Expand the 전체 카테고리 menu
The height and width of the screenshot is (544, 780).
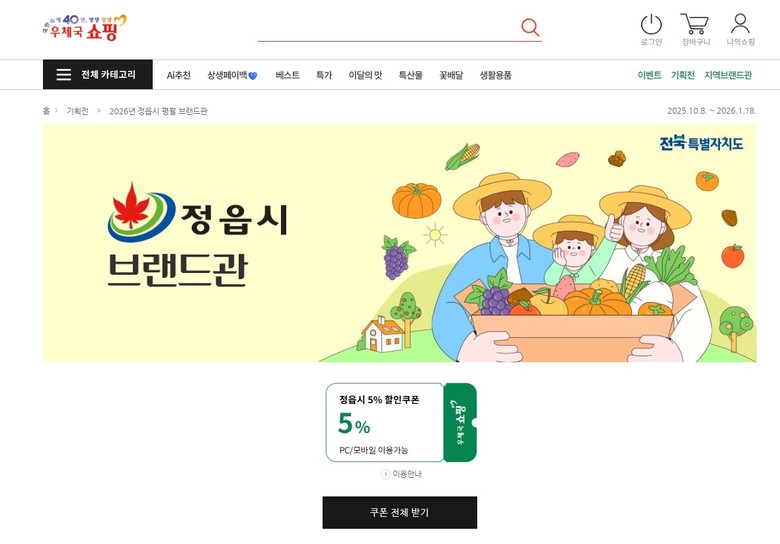coord(98,75)
